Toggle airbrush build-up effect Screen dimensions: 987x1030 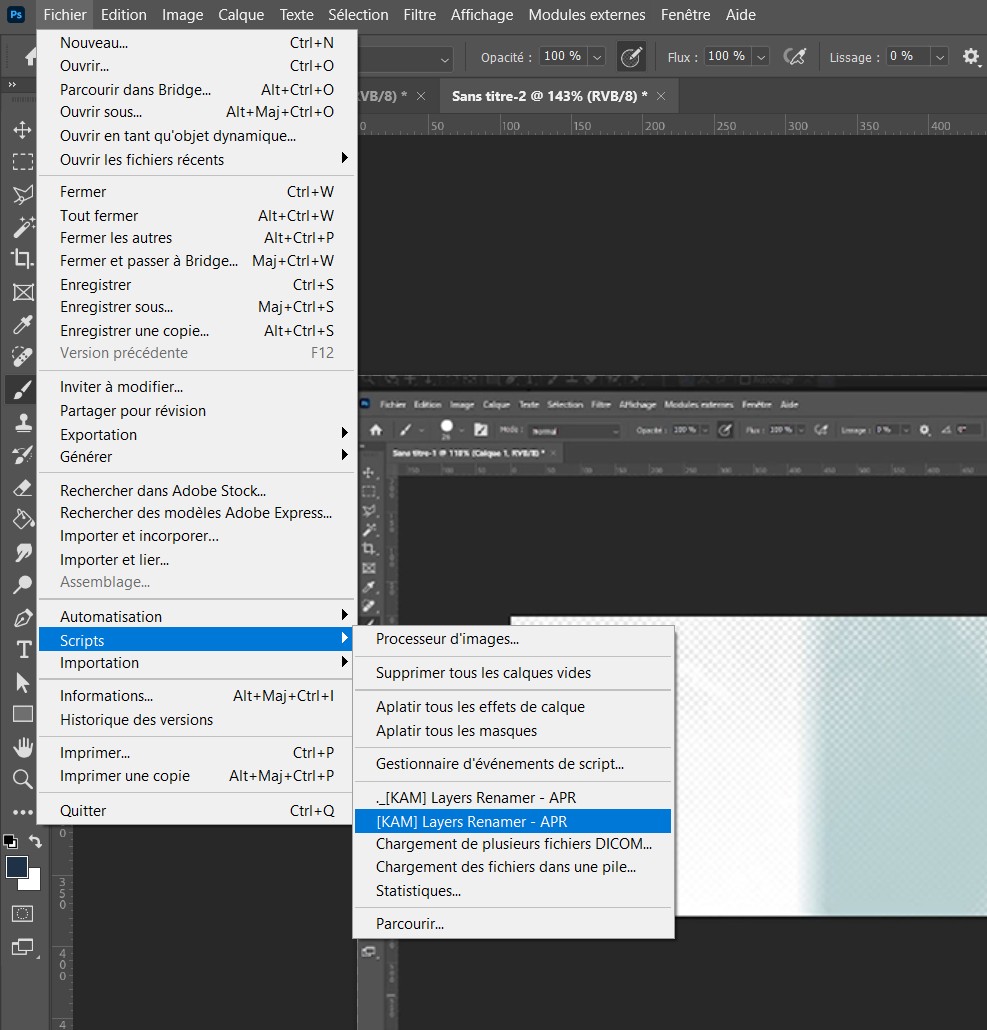click(795, 57)
